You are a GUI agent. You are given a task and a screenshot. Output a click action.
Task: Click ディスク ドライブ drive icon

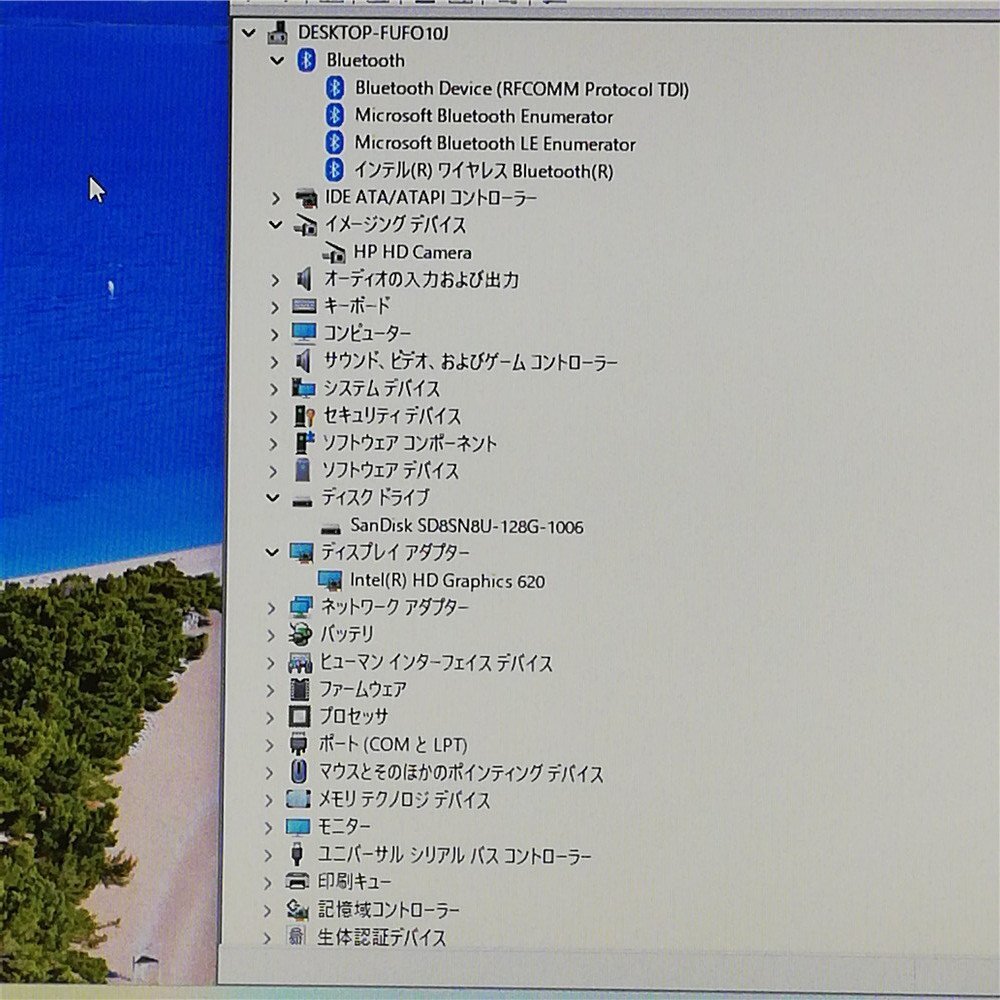click(x=302, y=501)
